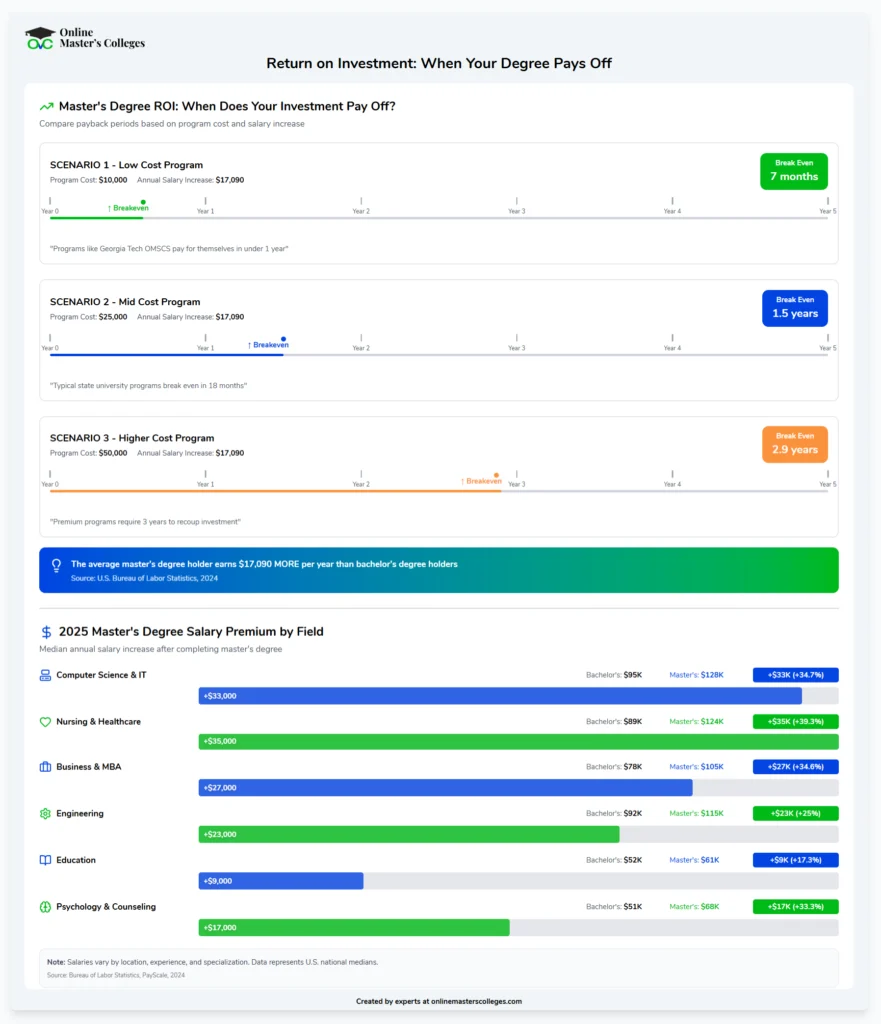
Task: Click the Scenario 3 orange breakeven dot
Action: coord(497,475)
